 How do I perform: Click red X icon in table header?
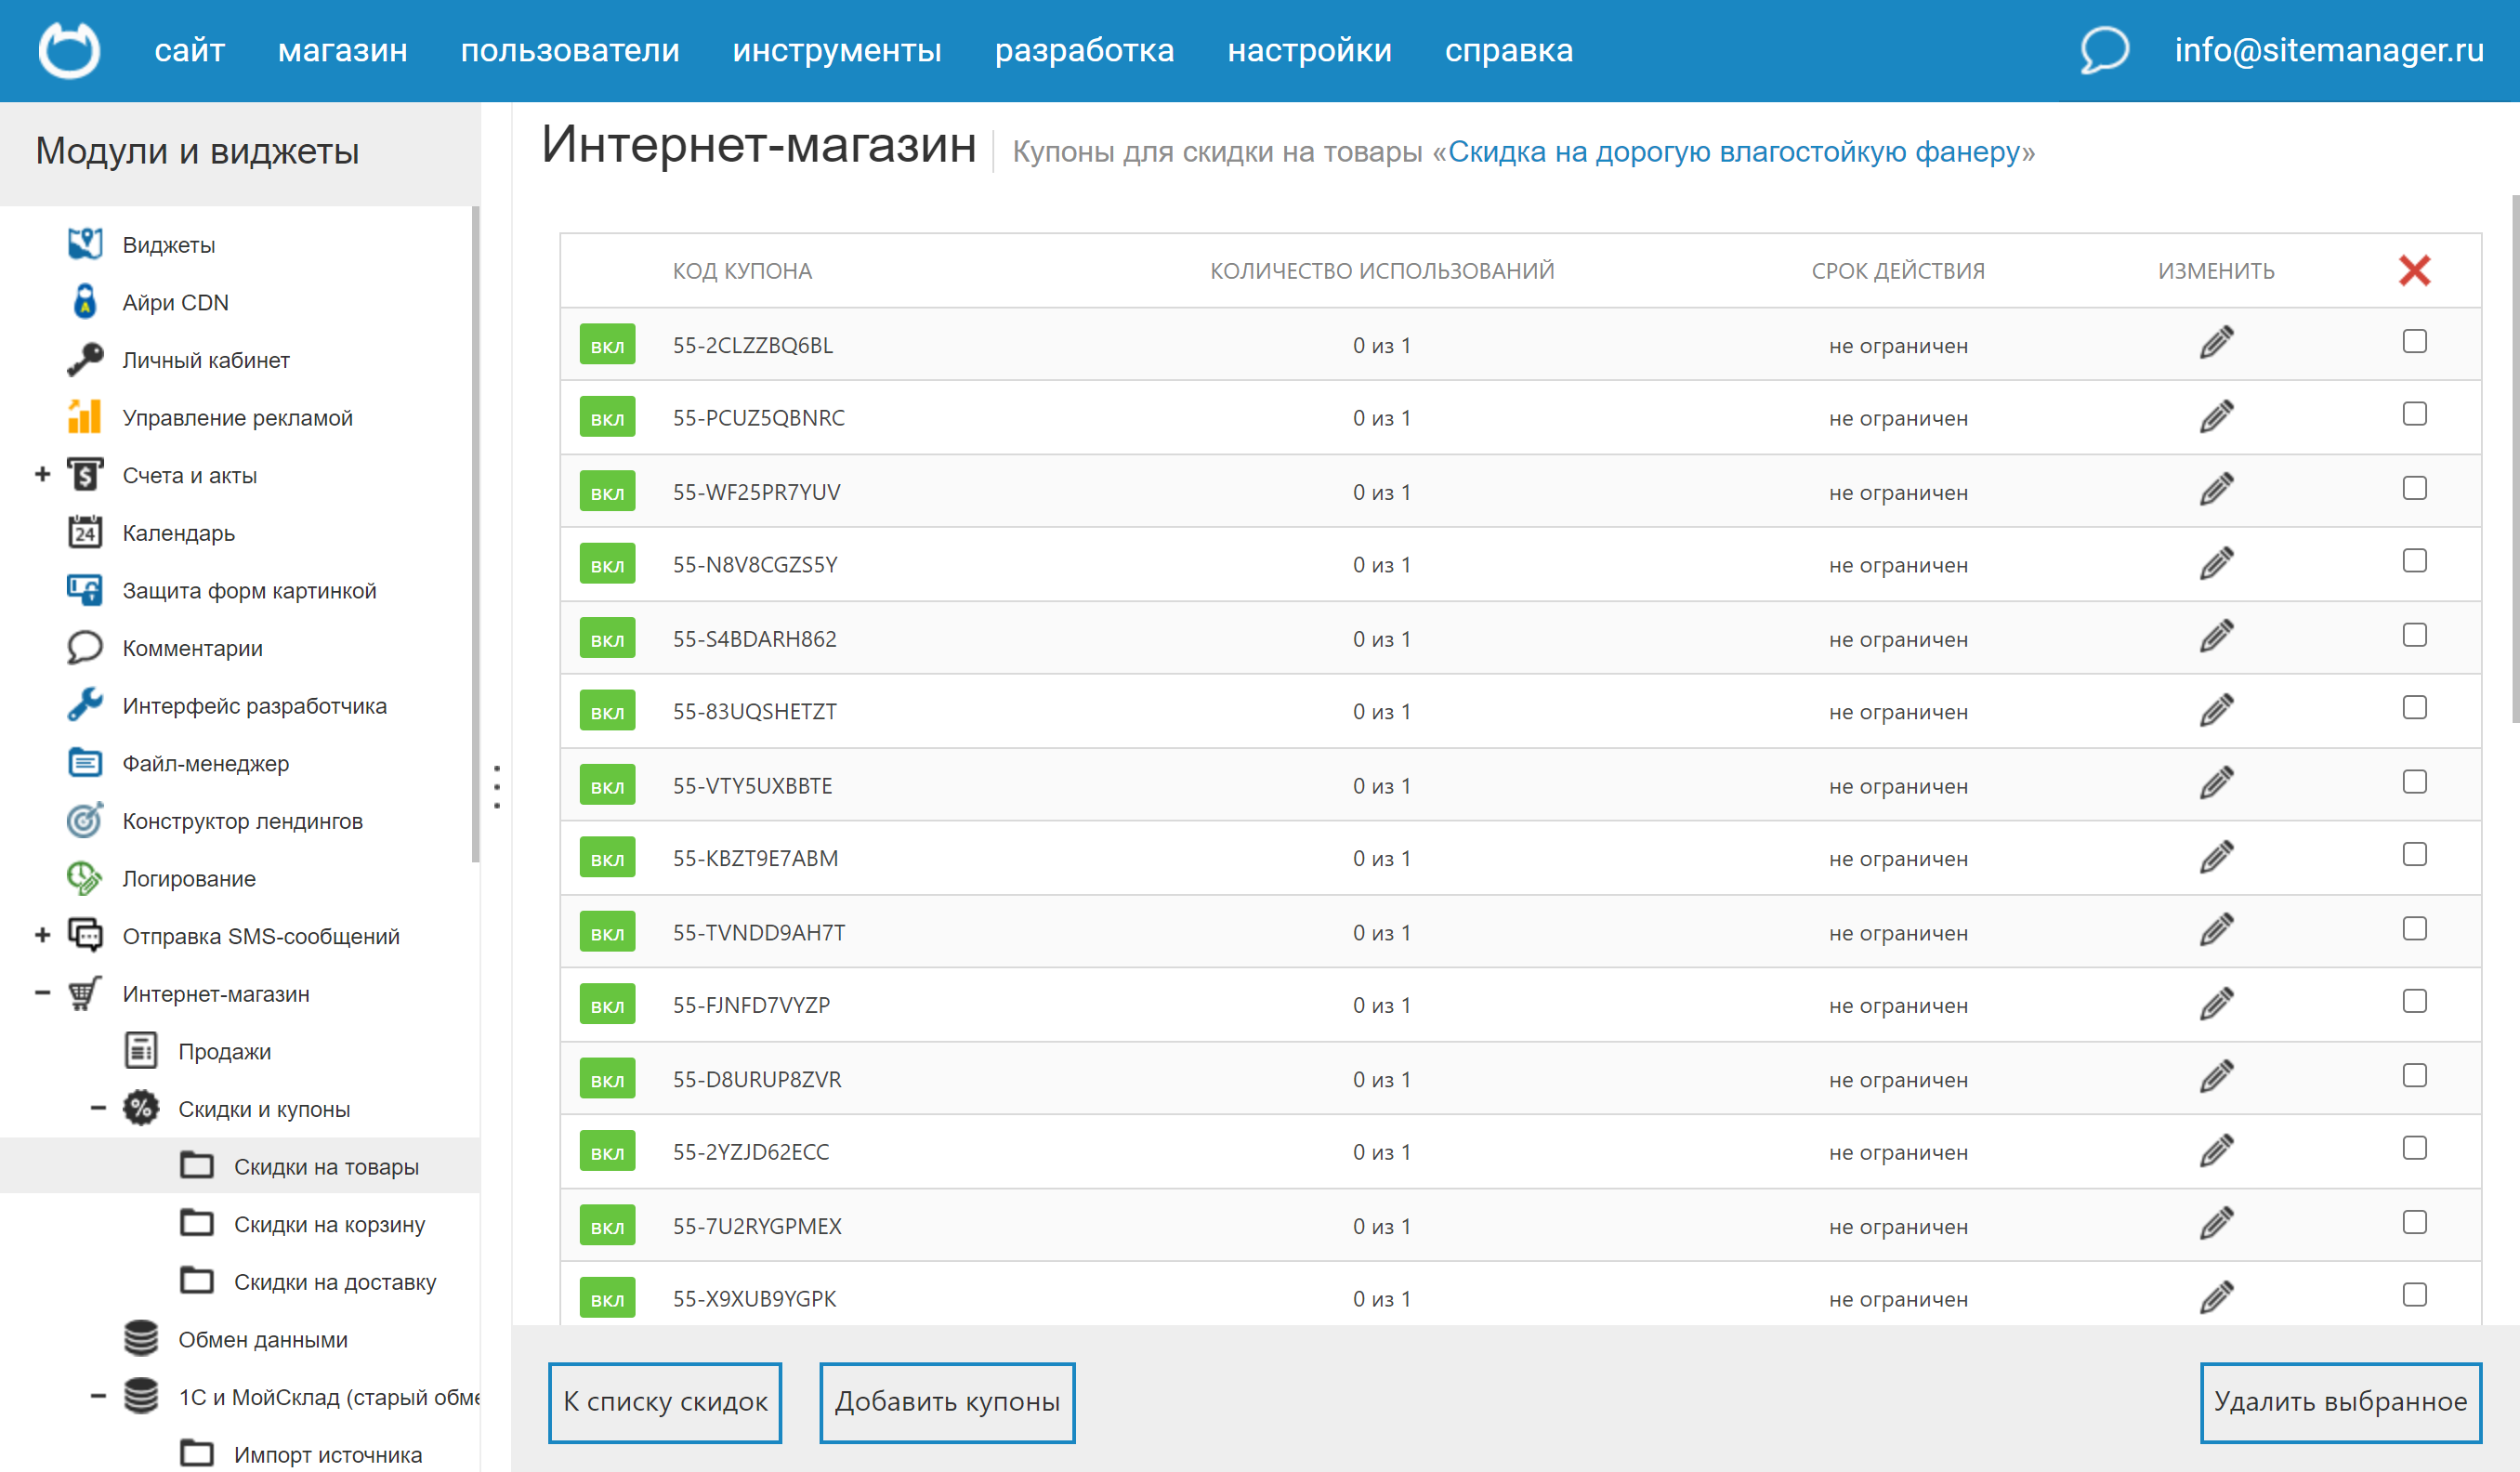click(2413, 270)
